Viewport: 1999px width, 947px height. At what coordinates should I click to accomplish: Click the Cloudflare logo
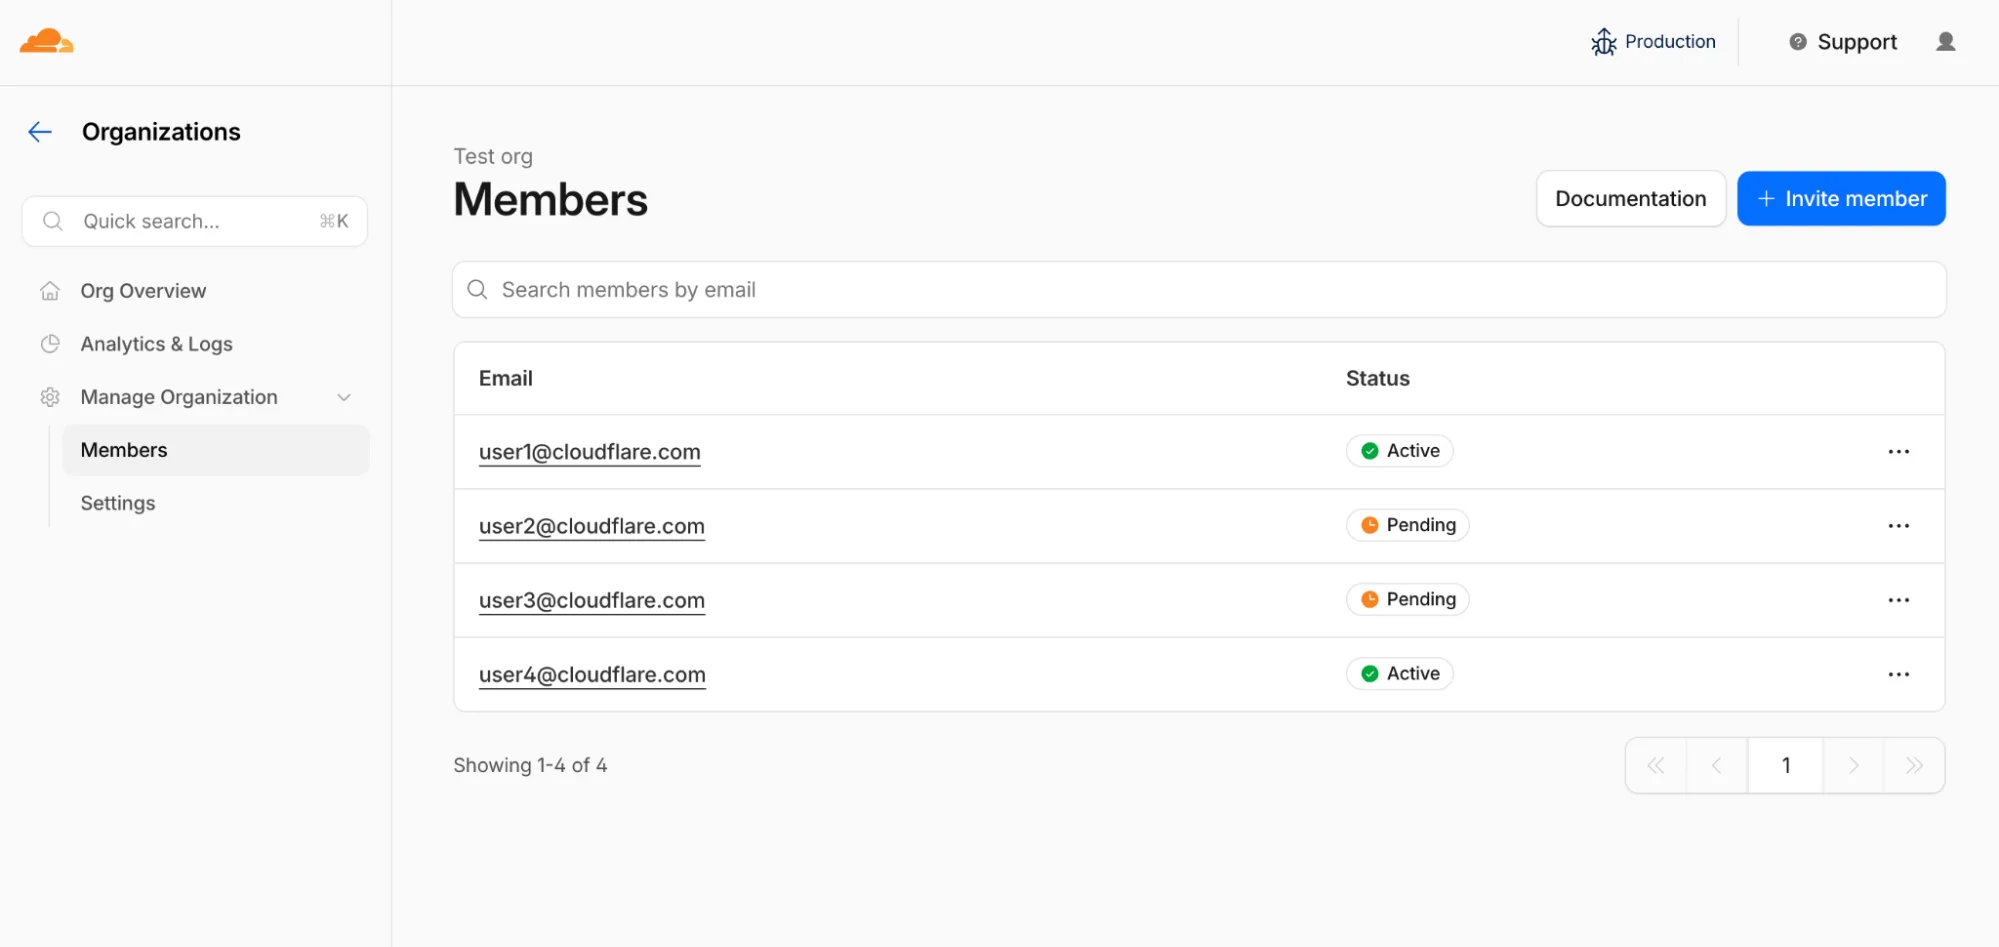[x=45, y=40]
